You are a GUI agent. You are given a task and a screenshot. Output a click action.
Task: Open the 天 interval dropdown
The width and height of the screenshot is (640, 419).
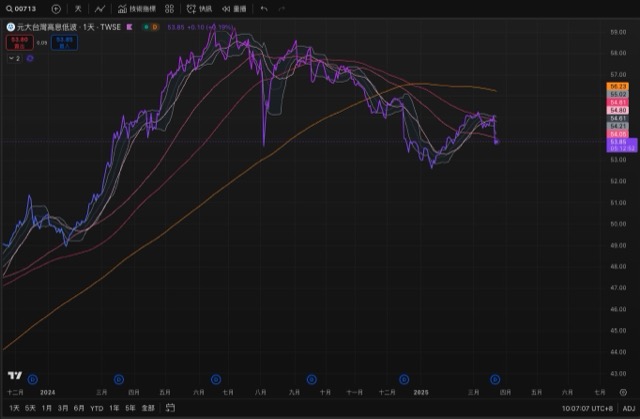point(78,9)
